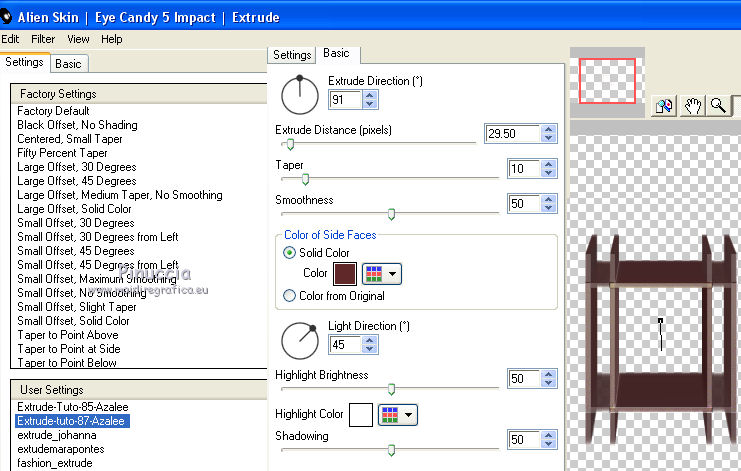Open the Help menu
The height and width of the screenshot is (471, 741).
[x=112, y=39]
